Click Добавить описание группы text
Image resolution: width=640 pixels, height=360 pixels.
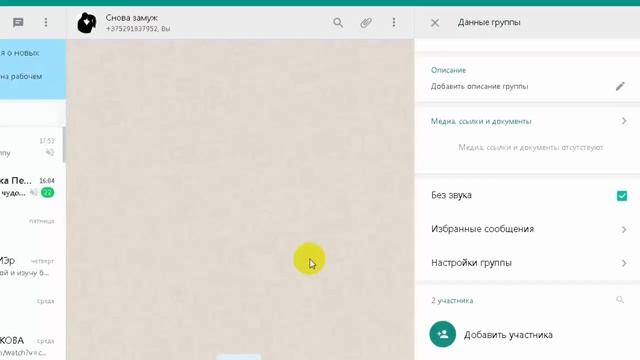pos(480,87)
